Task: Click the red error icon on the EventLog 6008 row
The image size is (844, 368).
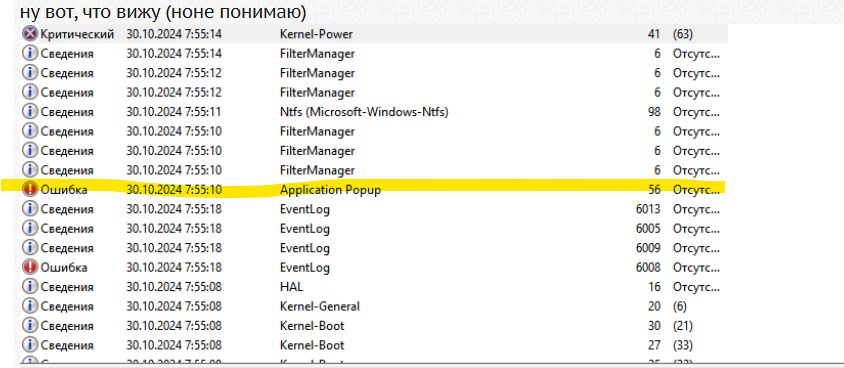Action: pos(30,267)
